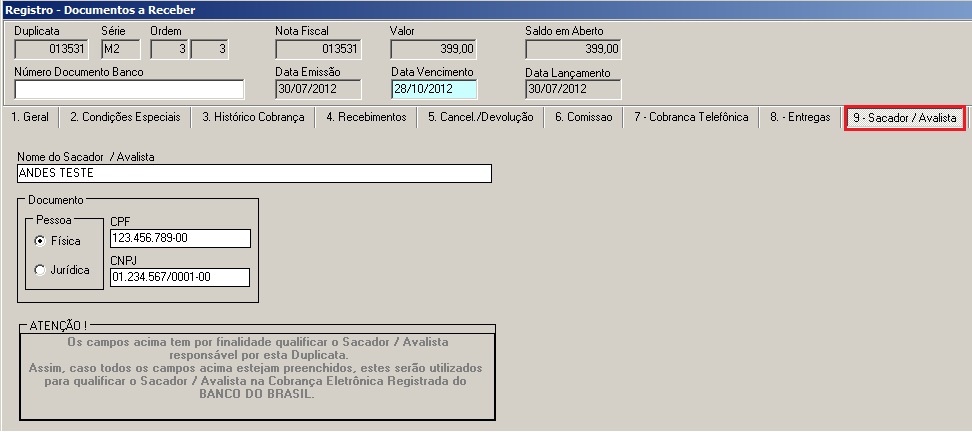Click the Número Documento Banco field
This screenshot has width=972, height=432.
coord(129,89)
